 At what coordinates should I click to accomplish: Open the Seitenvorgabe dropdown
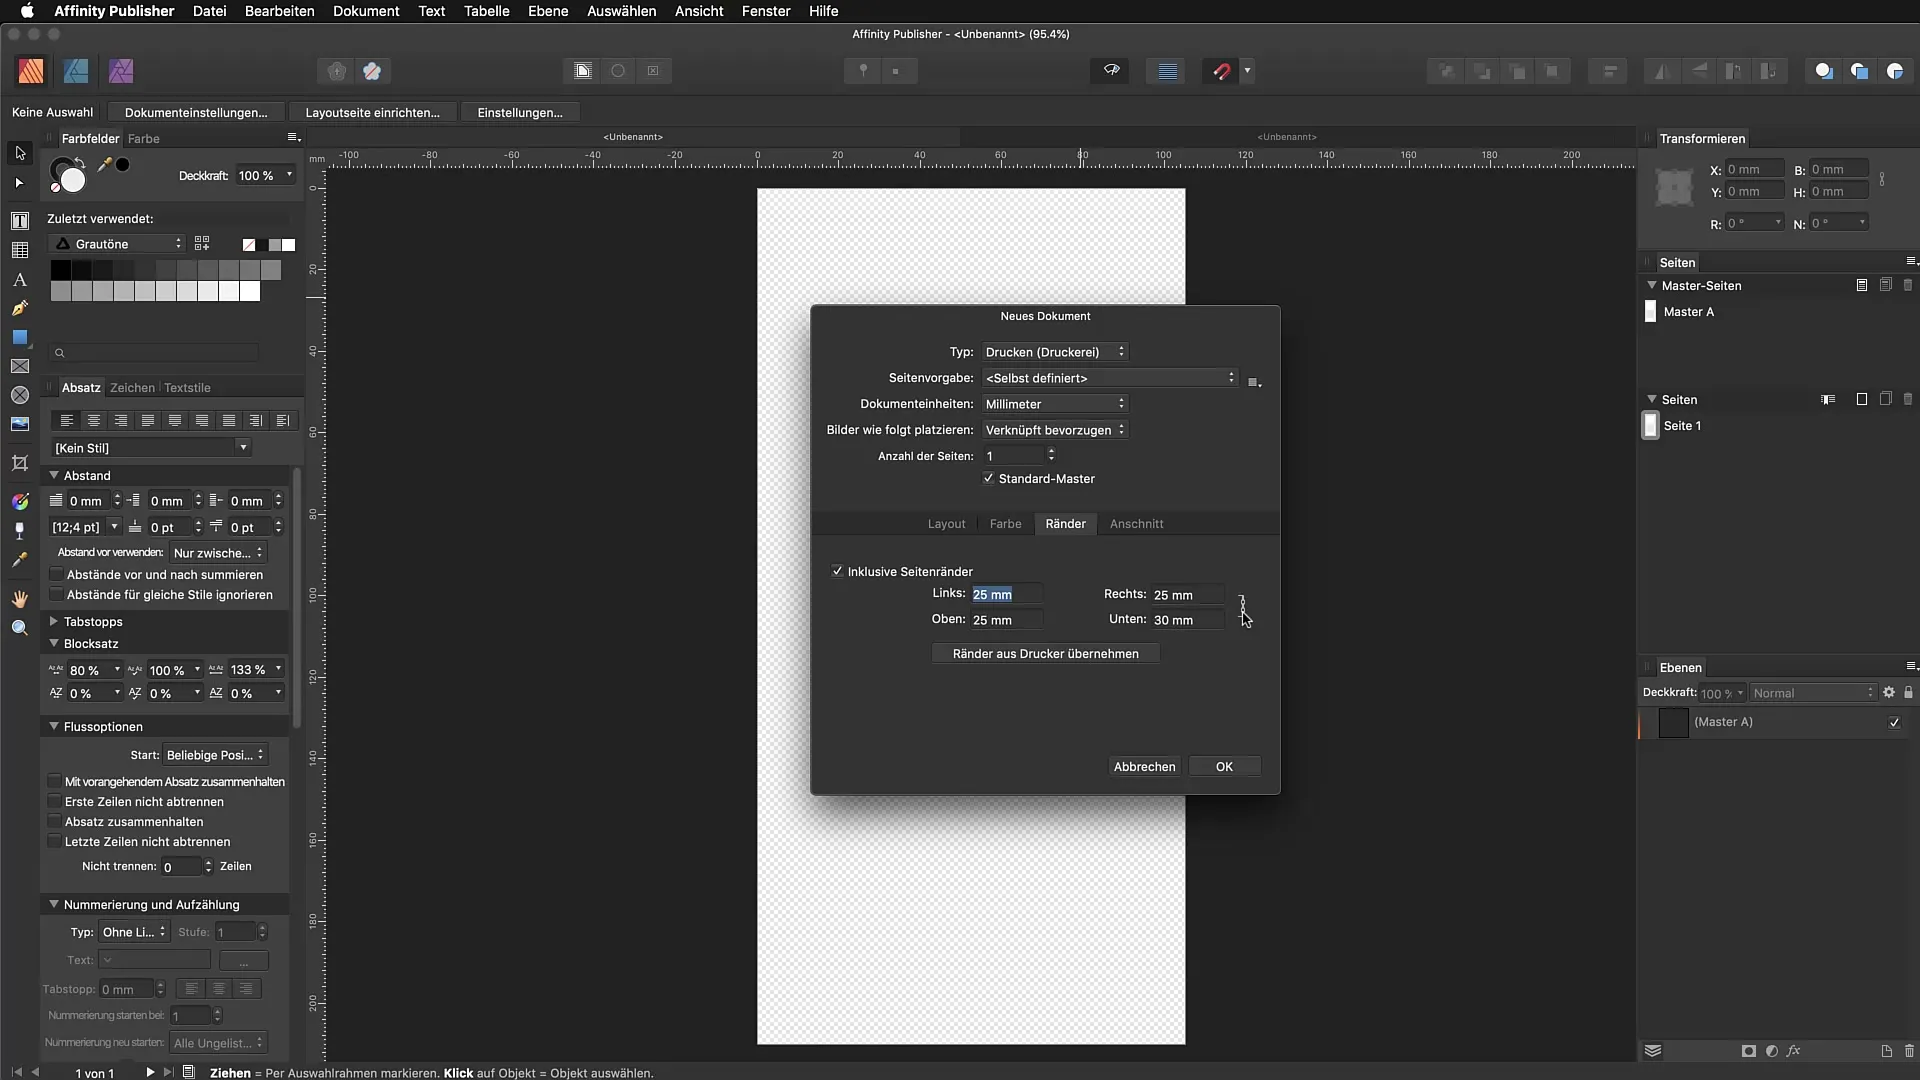point(1110,378)
